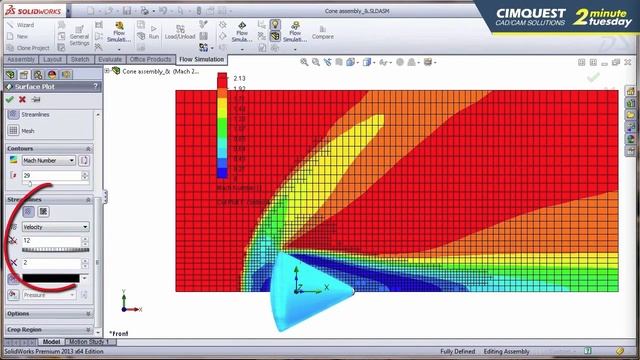Open the ConfigurationManager tab icon
The width and height of the screenshot is (640, 360).
coord(38,74)
